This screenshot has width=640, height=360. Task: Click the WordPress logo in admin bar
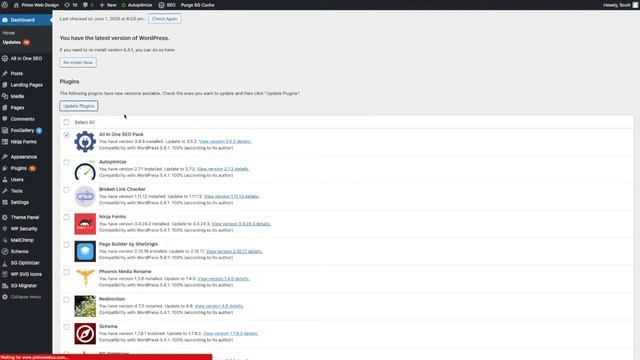(4, 5)
